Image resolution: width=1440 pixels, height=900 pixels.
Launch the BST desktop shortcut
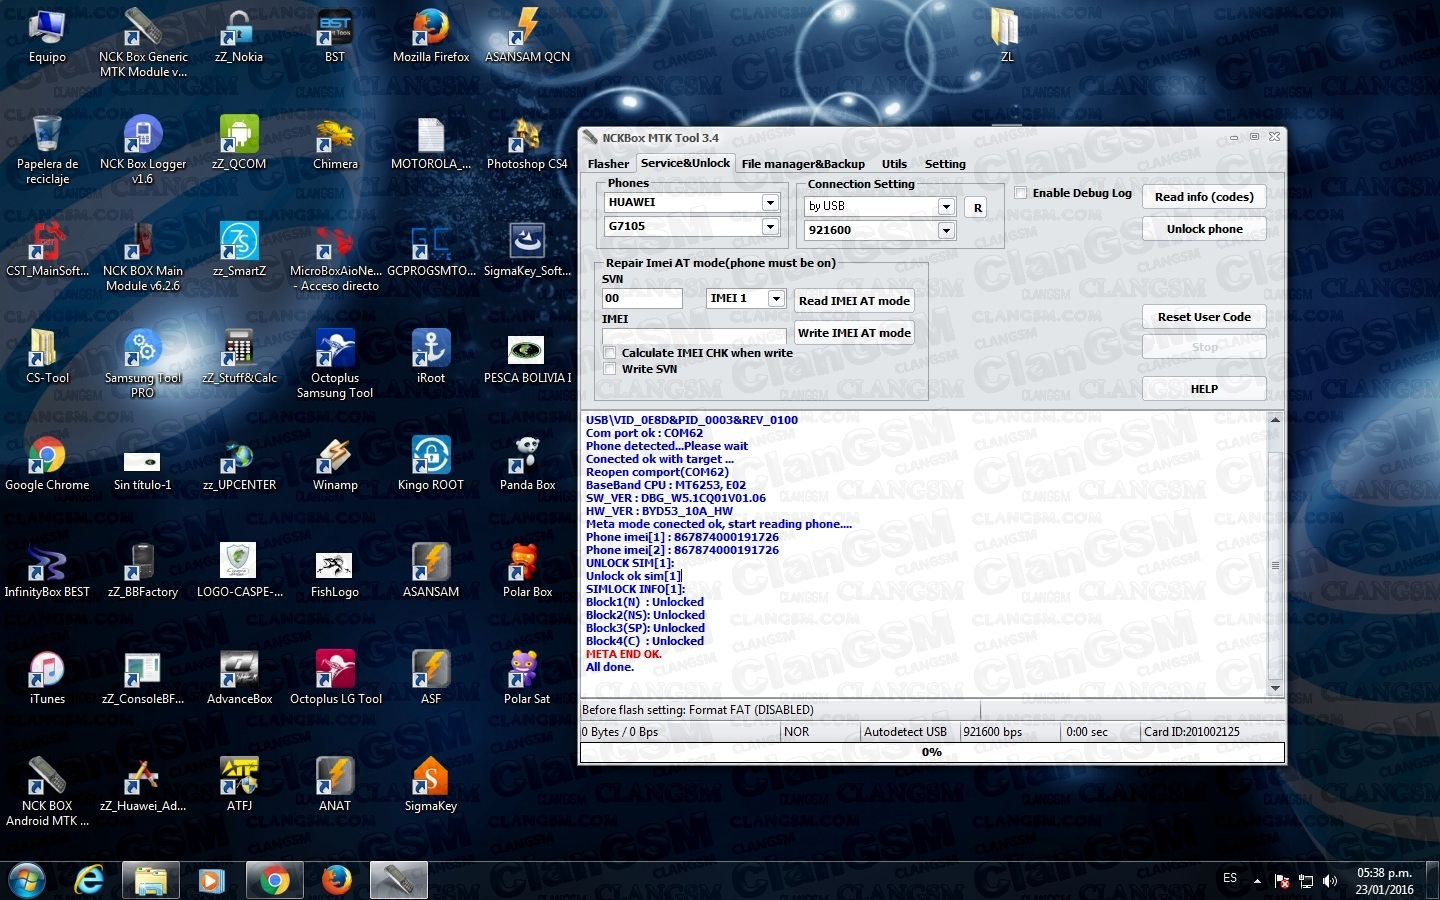pyautogui.click(x=335, y=37)
